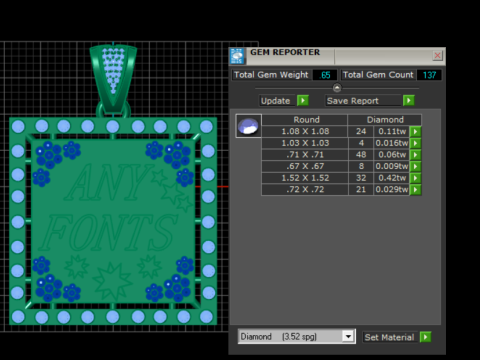The width and height of the screenshot is (480, 360).
Task: Click the Diamond (3.52 spg) combo box
Action: 296,336
